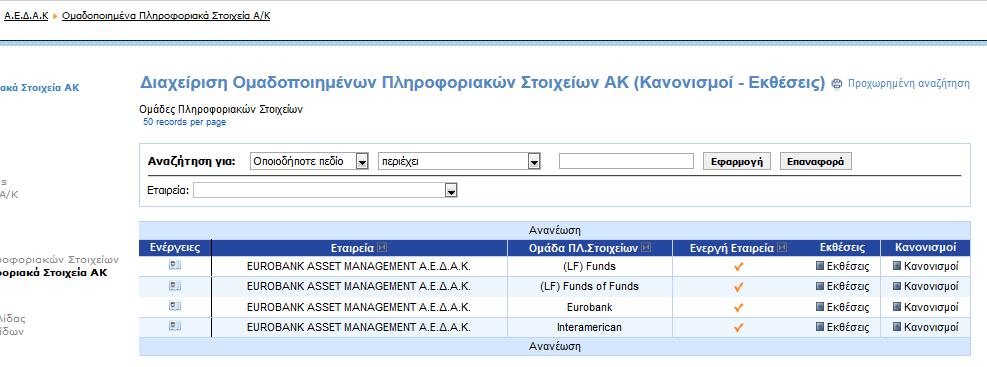
Task: Click Ομαδοποιημένα Πληροφοριακά Στοιχεία Α/Κ breadcrumb
Action: pos(166,16)
